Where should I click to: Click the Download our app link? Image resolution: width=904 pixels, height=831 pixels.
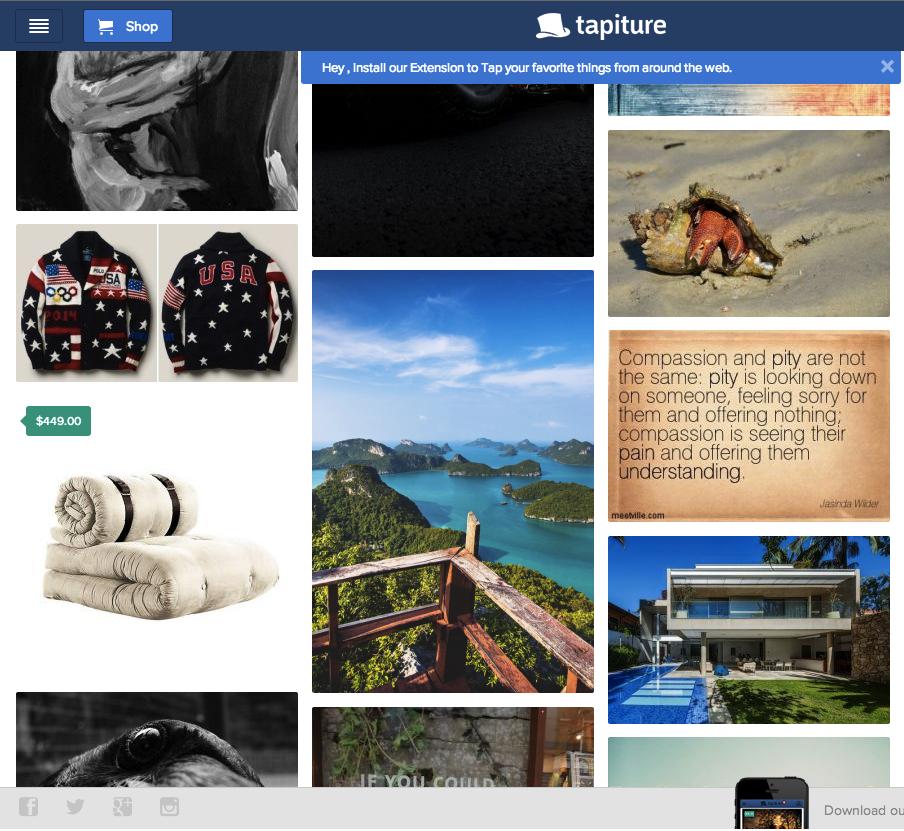click(x=863, y=810)
